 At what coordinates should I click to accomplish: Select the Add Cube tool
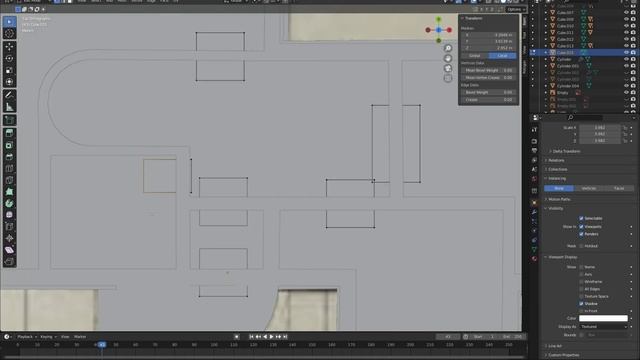point(9,120)
